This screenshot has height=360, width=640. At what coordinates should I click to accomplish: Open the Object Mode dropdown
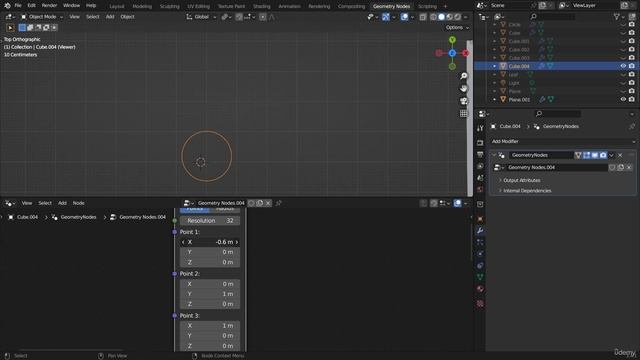click(x=42, y=17)
